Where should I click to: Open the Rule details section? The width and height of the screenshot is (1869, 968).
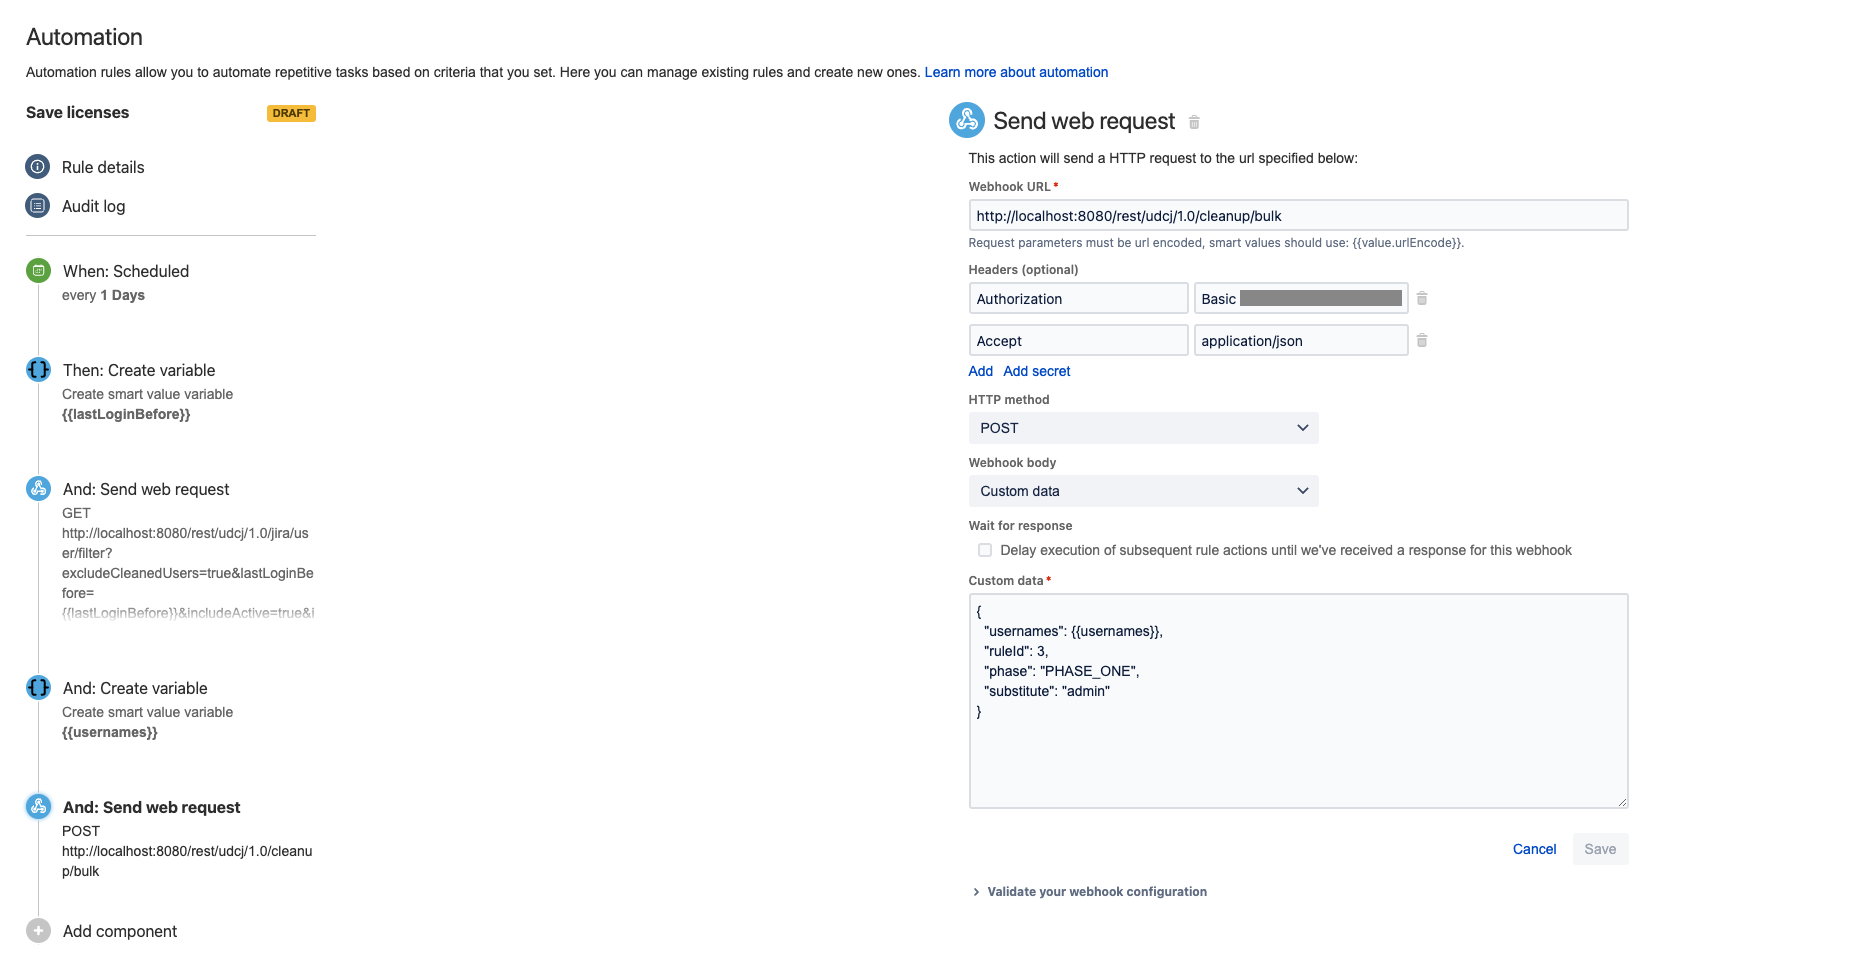point(103,167)
